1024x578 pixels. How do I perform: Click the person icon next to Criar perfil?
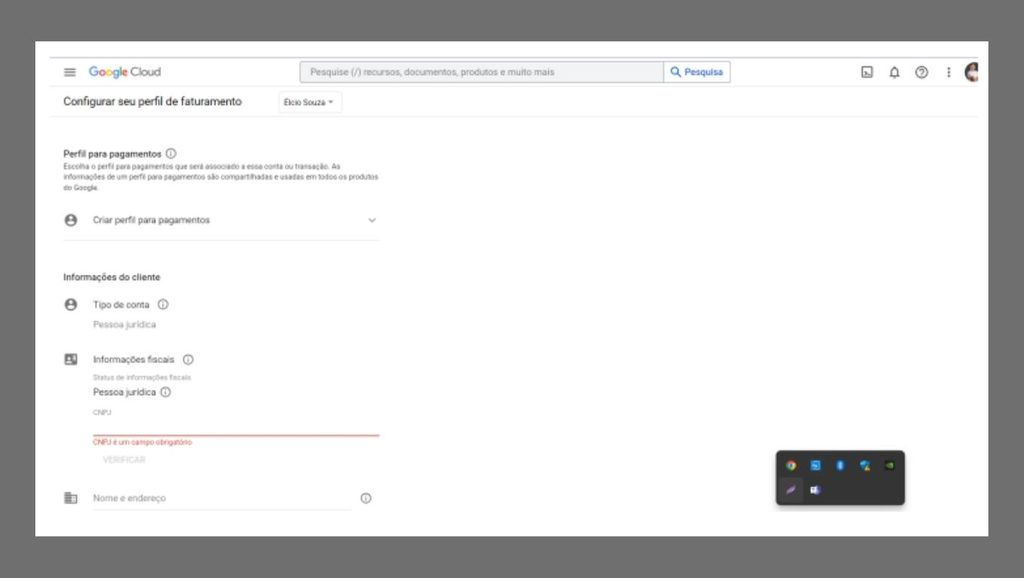71,220
